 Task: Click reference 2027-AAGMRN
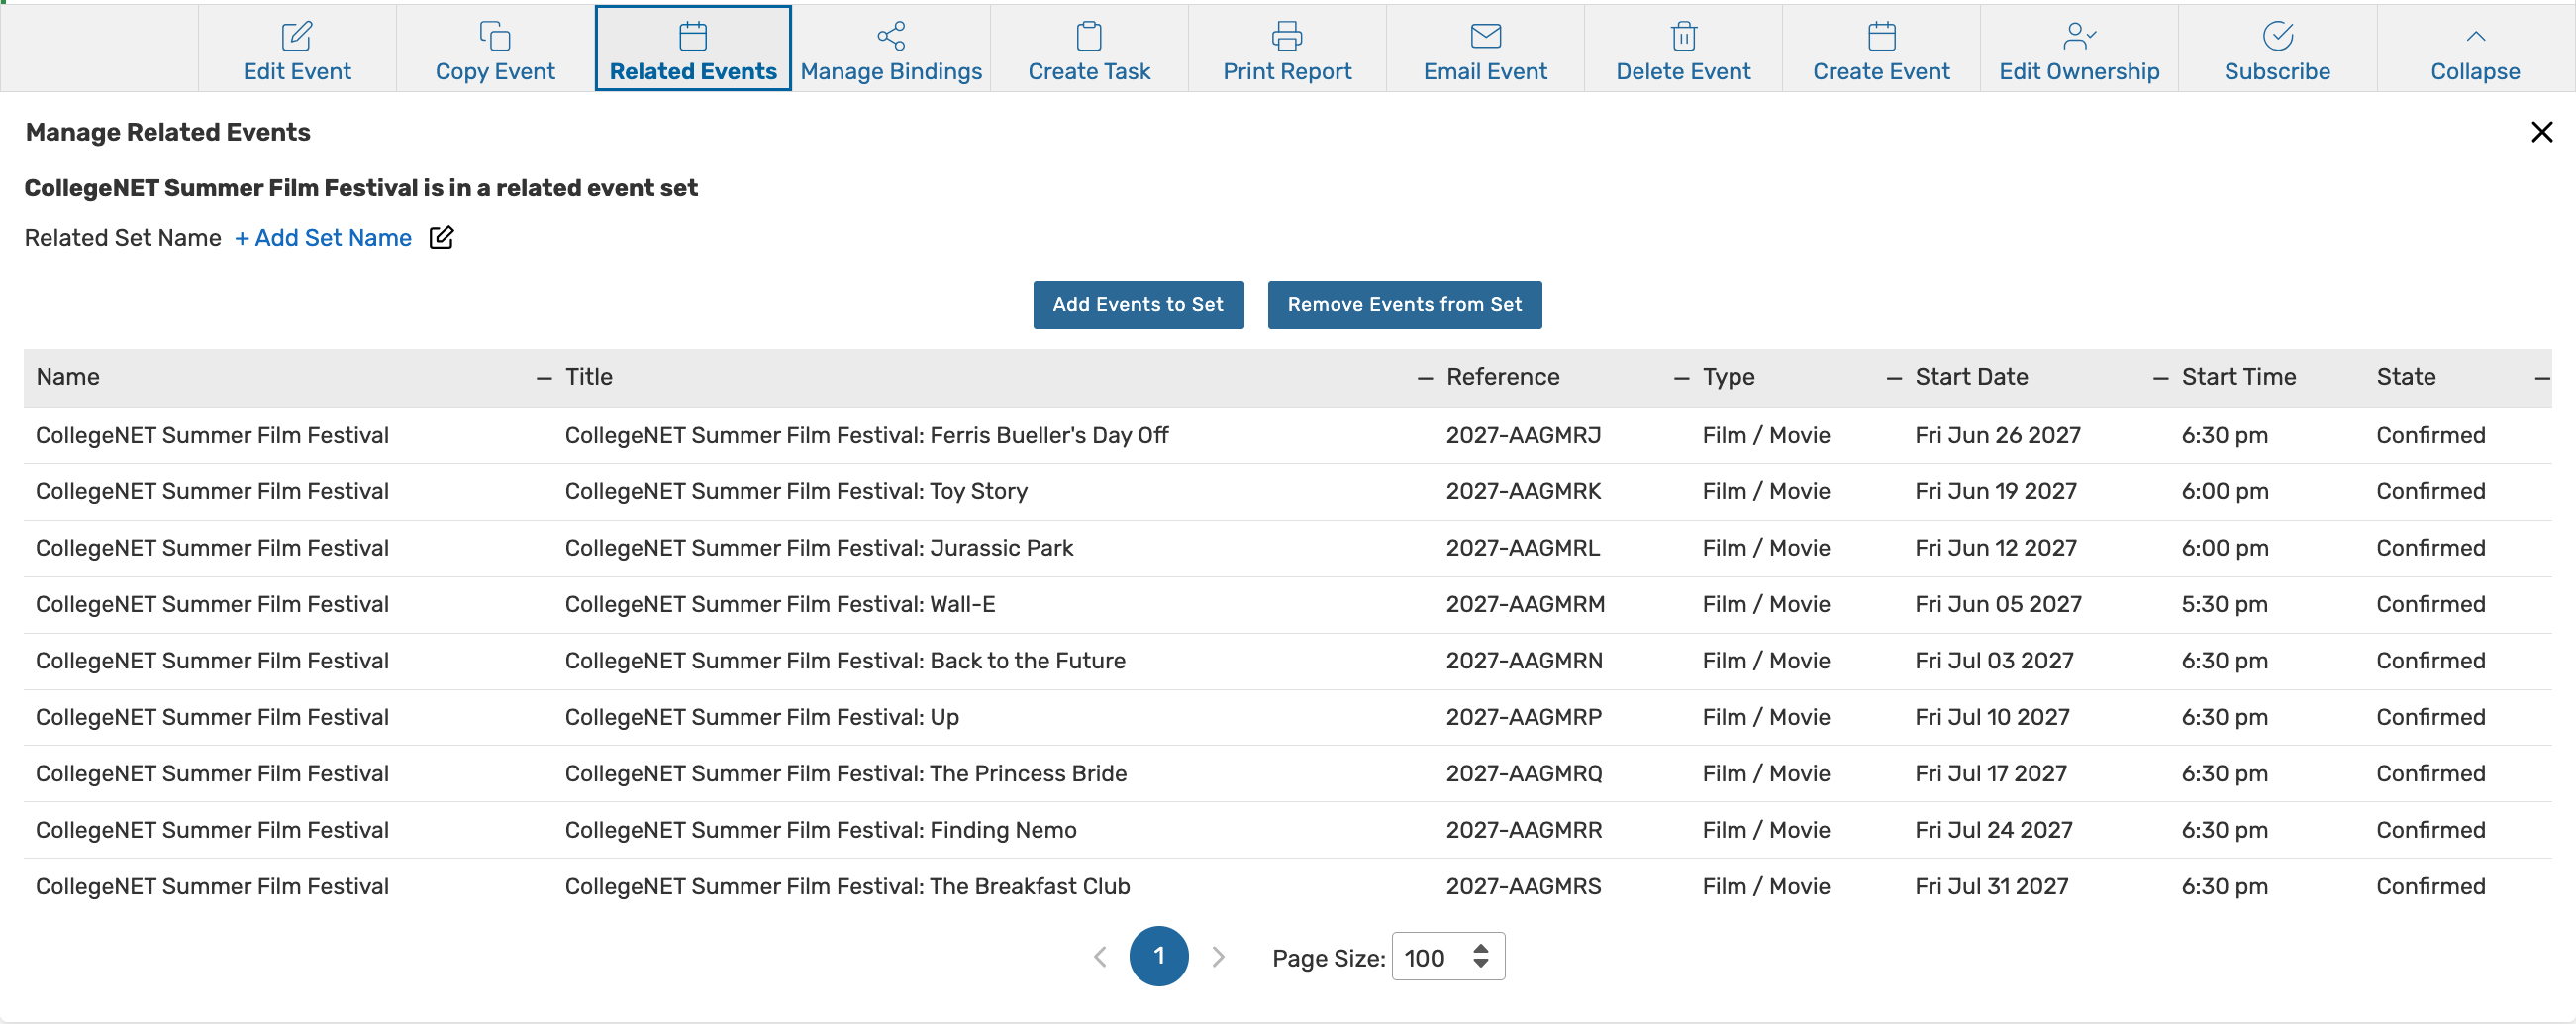1525,661
